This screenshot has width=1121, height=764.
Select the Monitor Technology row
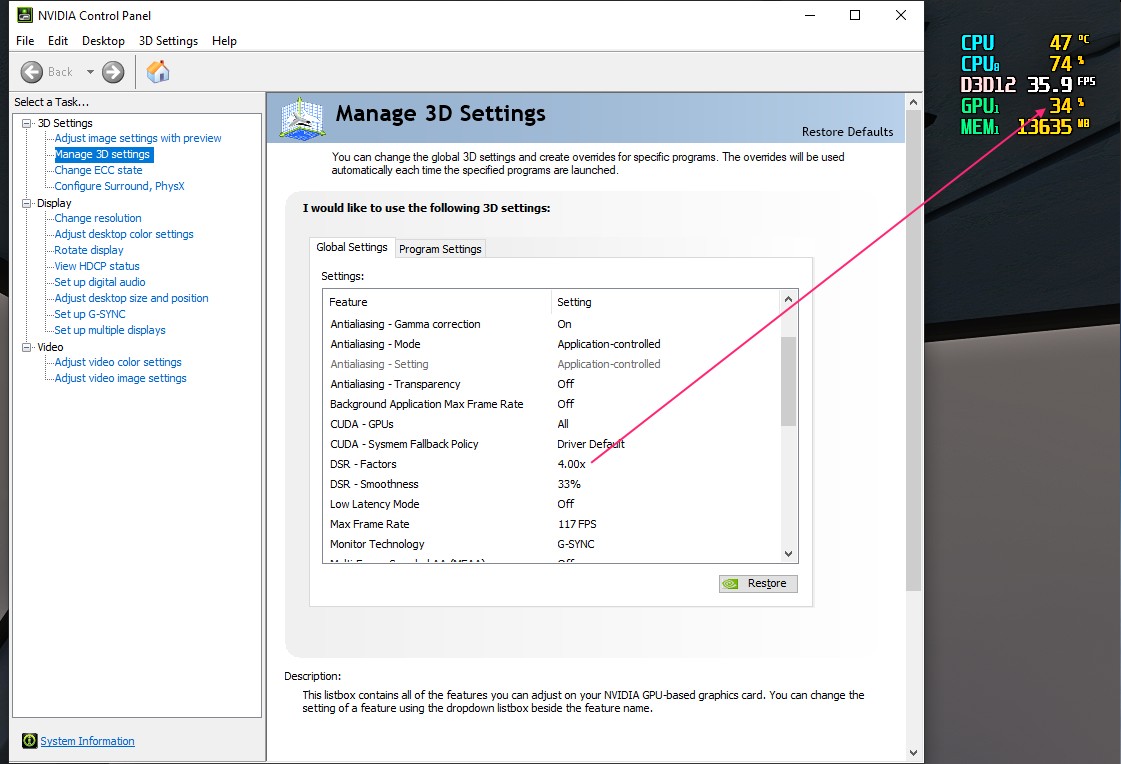point(551,544)
